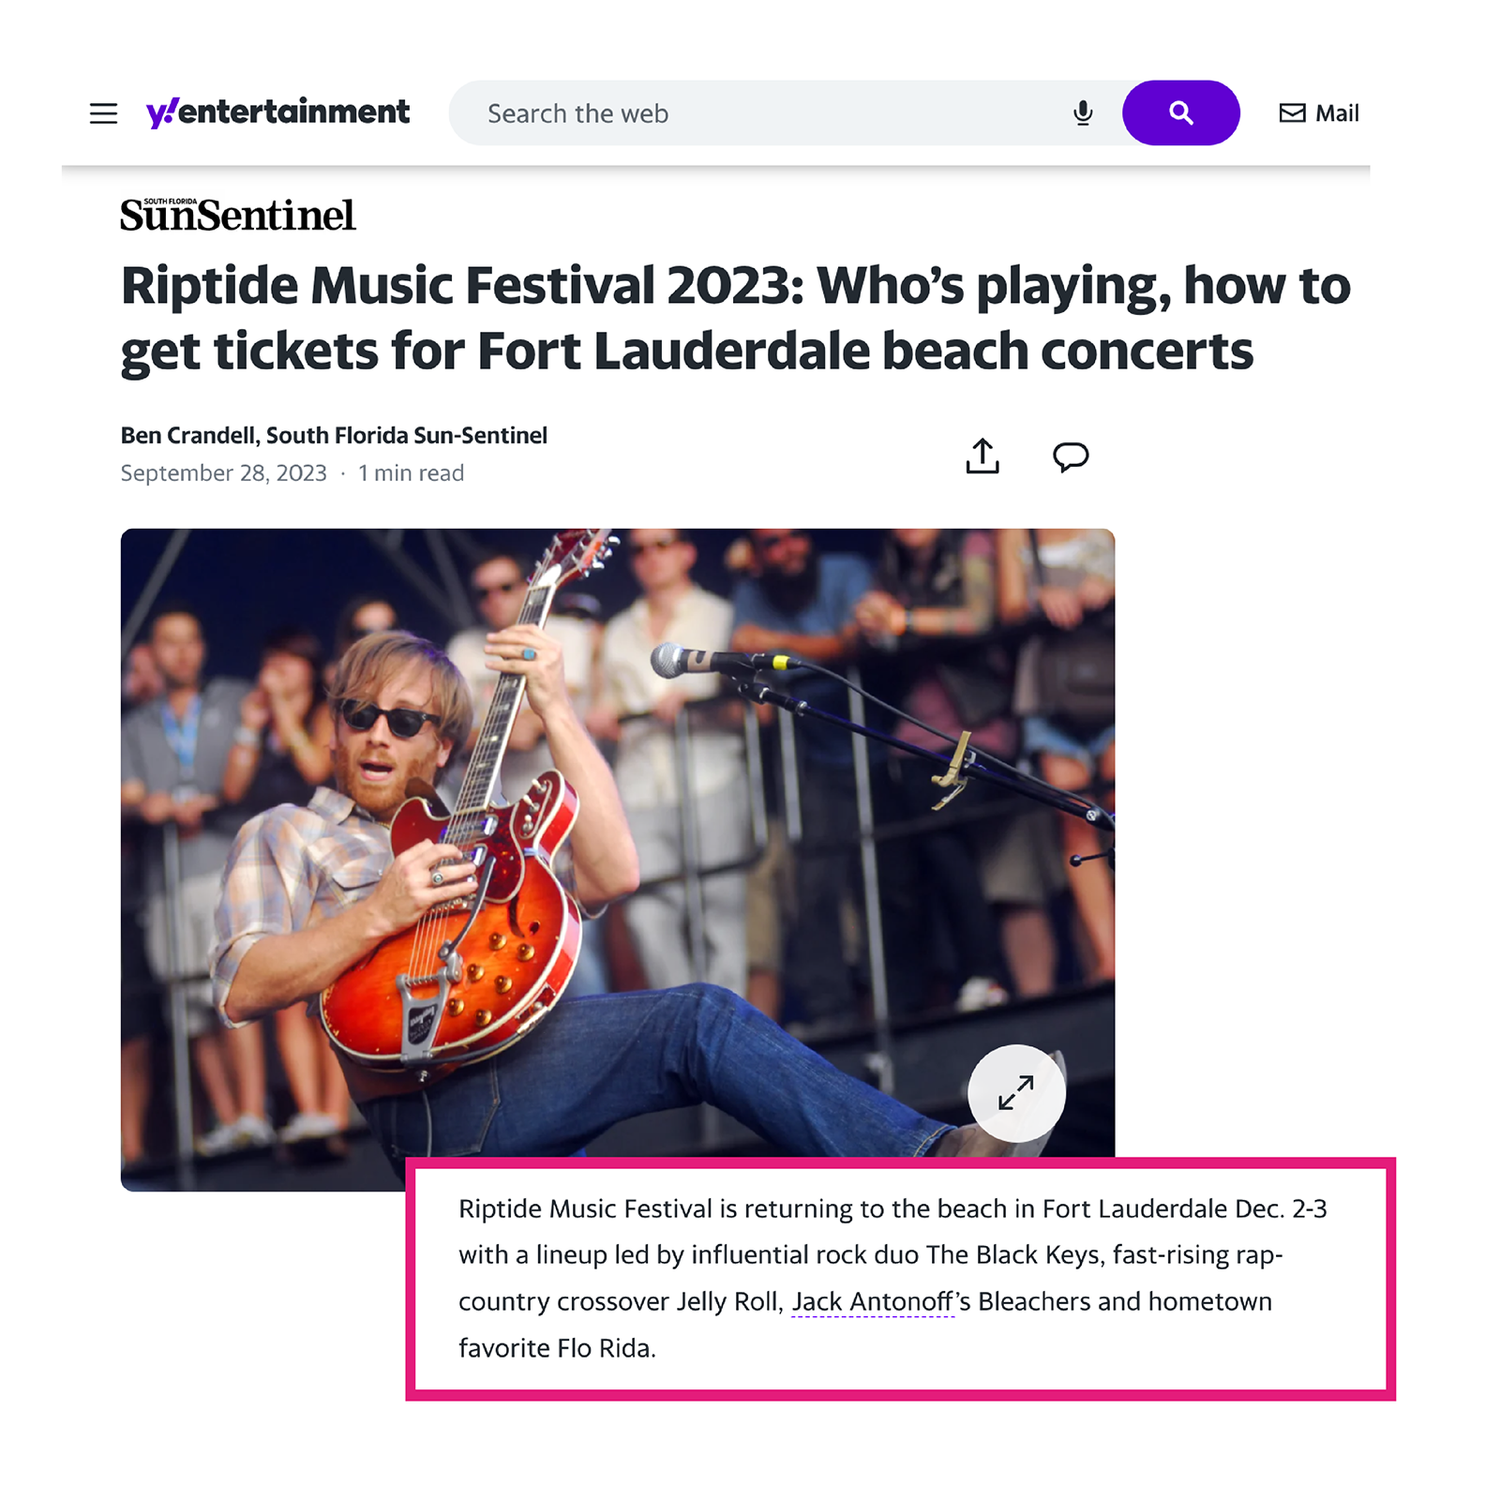Click South Florida Sun-Sentinel byline text
The image size is (1500, 1500).
tap(407, 435)
